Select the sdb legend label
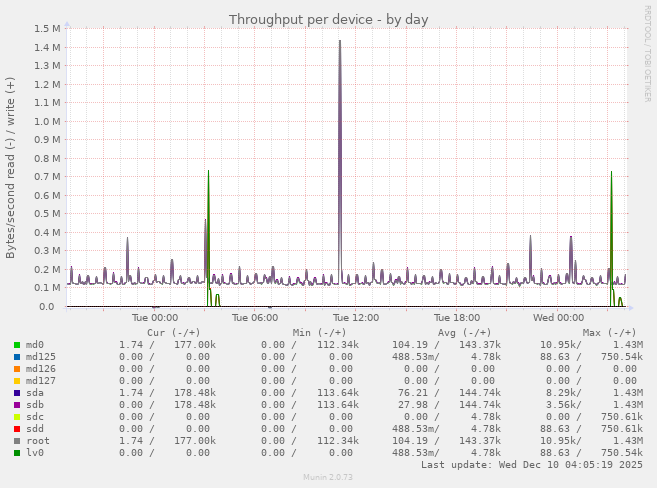Image resolution: width=657 pixels, height=488 pixels. pyautogui.click(x=35, y=405)
